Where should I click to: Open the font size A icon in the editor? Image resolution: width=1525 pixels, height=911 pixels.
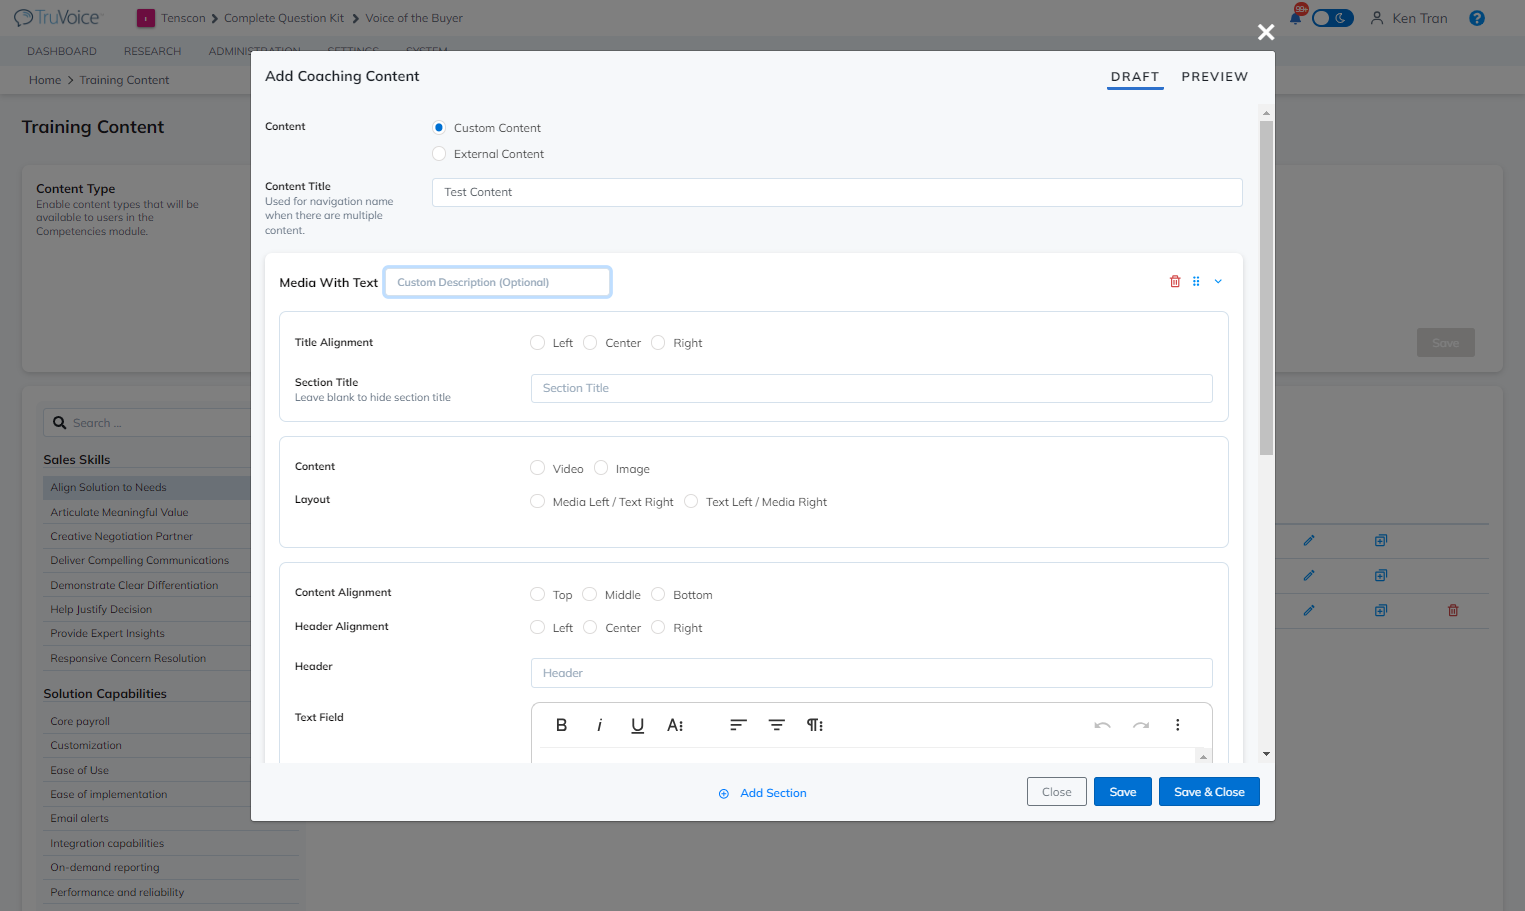[676, 725]
